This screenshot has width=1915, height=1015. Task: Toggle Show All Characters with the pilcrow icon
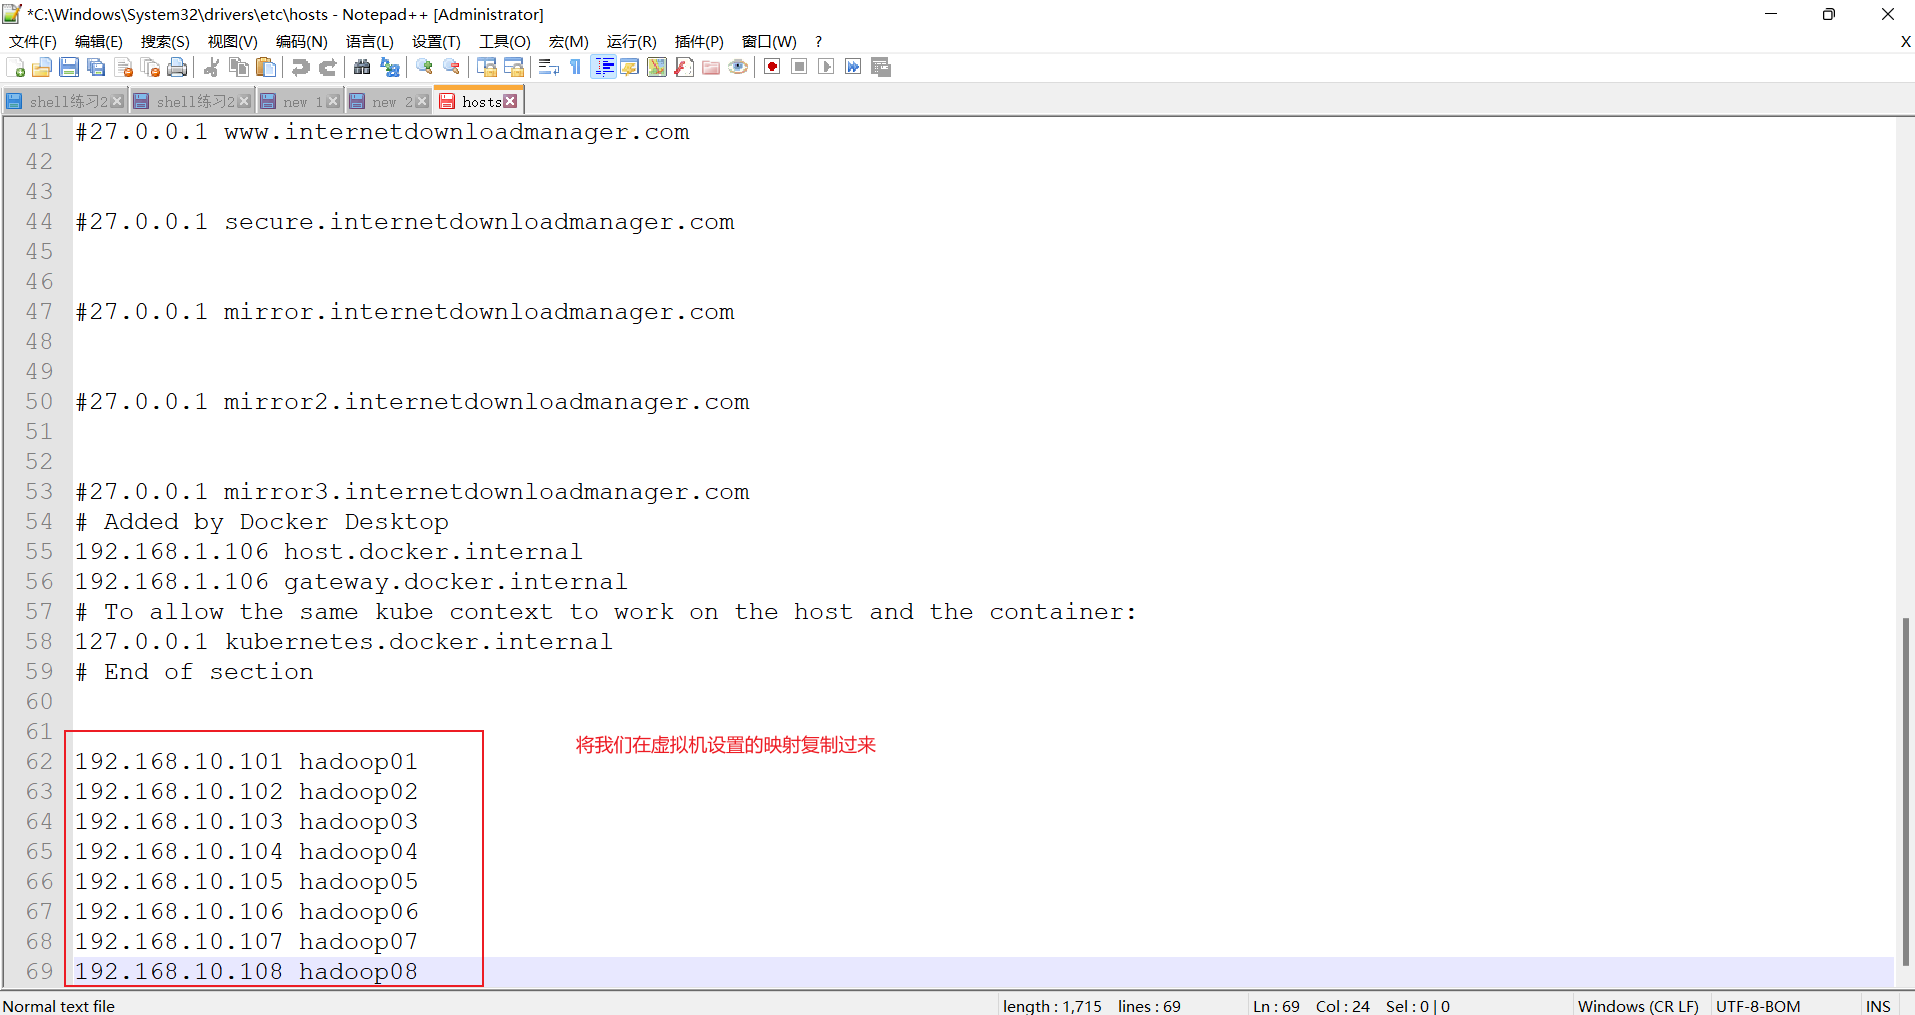click(x=575, y=67)
